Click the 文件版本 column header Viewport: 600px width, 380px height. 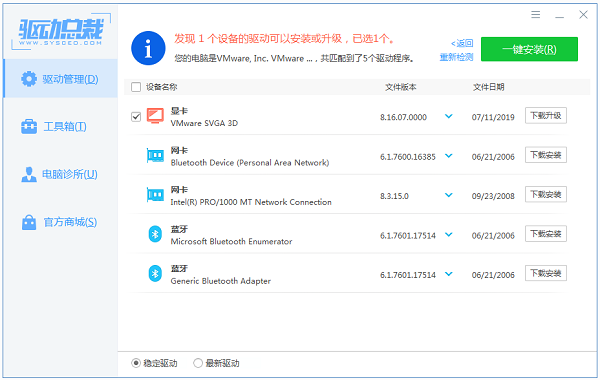point(401,87)
